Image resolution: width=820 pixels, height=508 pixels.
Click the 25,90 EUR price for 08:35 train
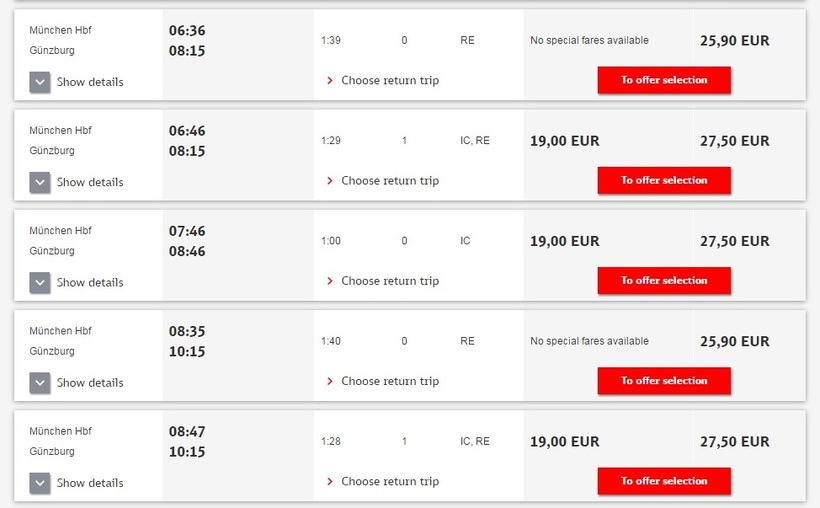pos(735,341)
